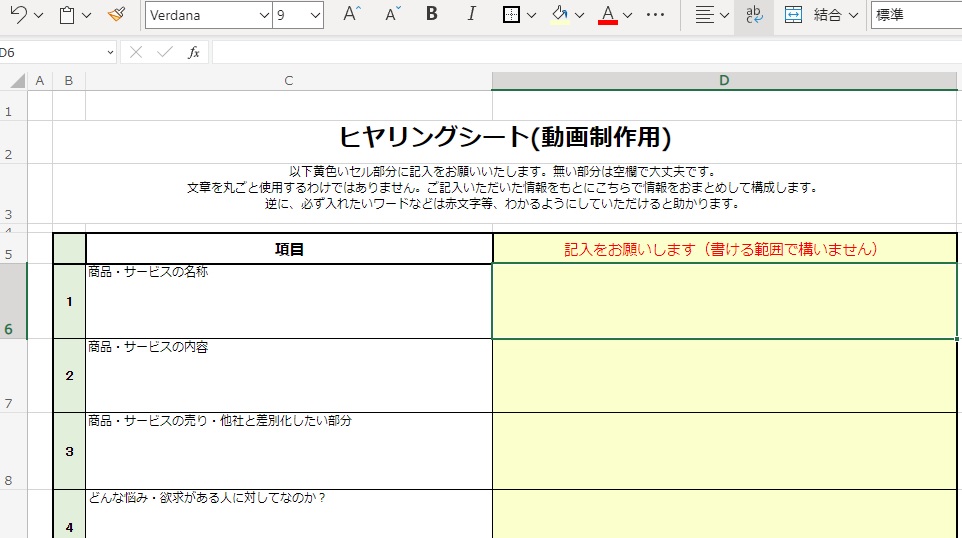Open the 標準 number format box
The width and height of the screenshot is (962, 538).
point(916,15)
